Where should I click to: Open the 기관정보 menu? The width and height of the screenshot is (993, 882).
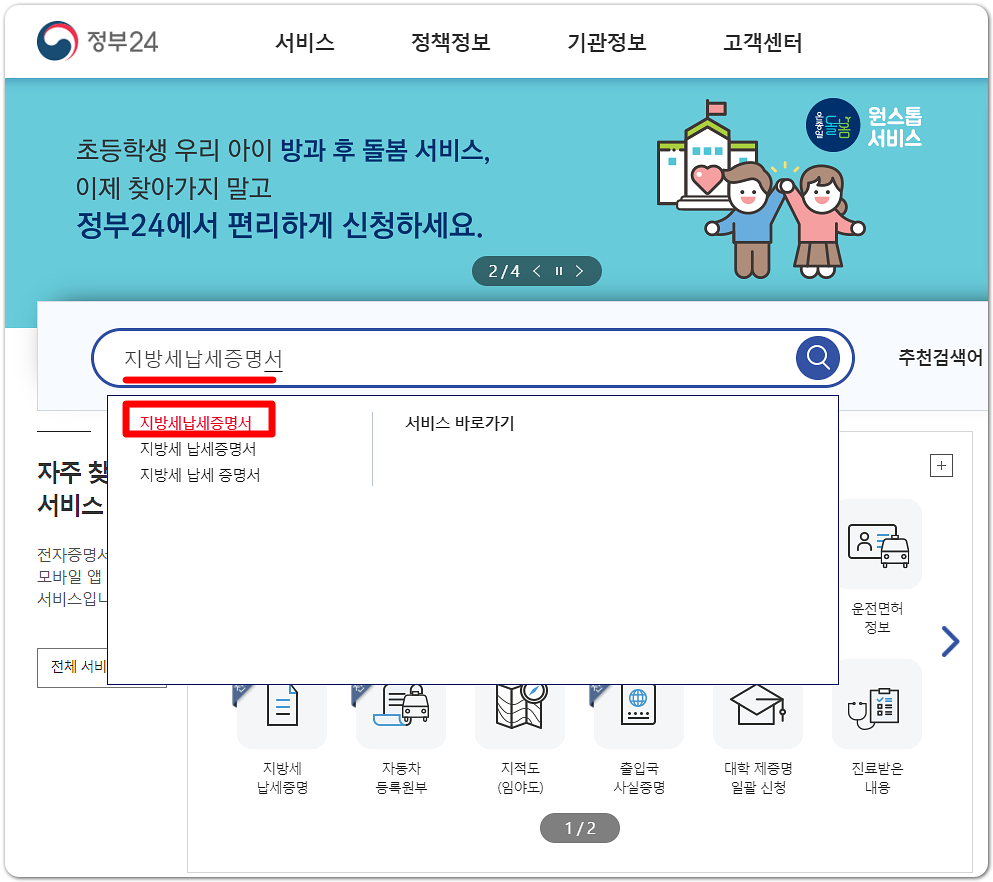(x=607, y=42)
